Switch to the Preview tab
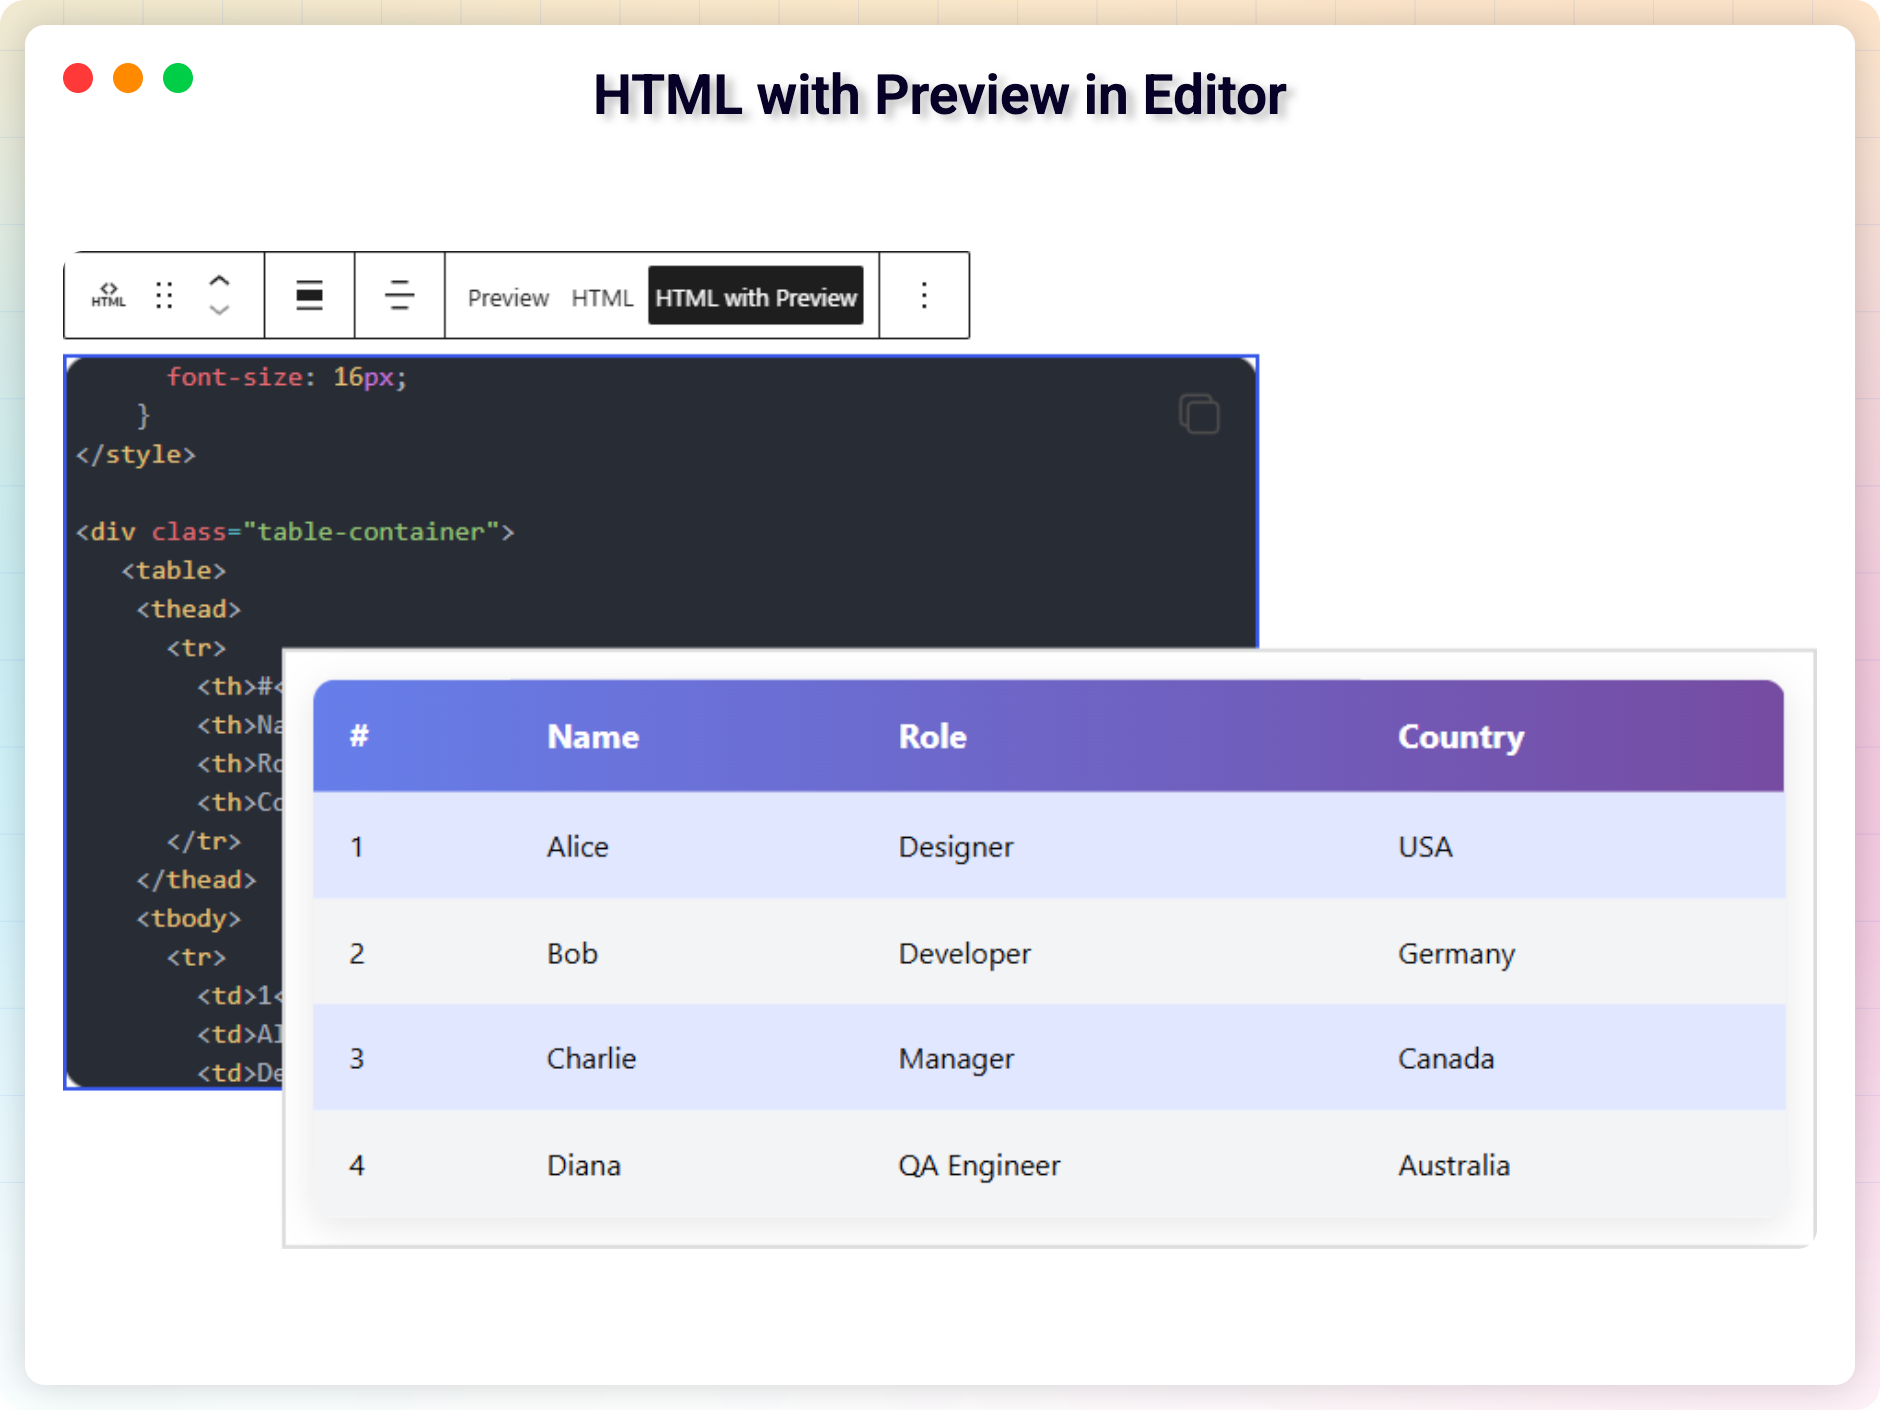The width and height of the screenshot is (1880, 1410). tap(508, 298)
